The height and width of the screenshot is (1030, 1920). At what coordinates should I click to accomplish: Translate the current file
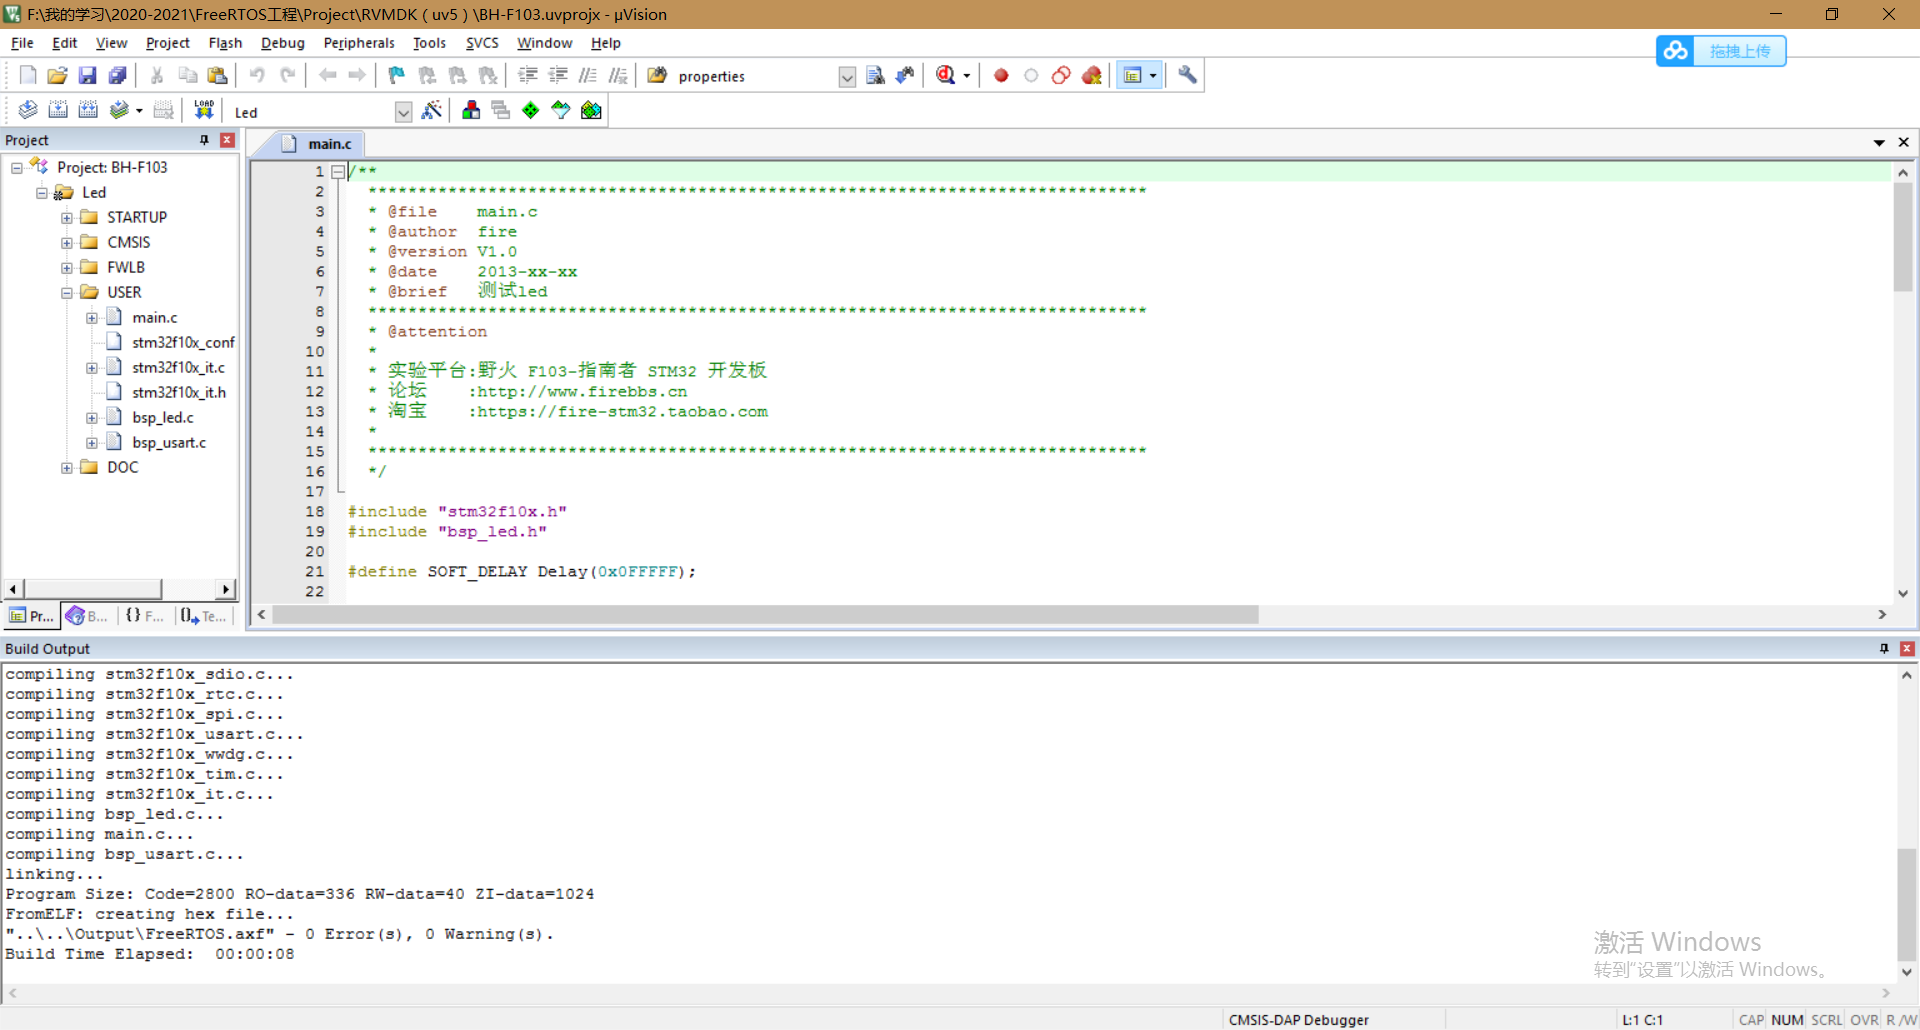point(27,110)
